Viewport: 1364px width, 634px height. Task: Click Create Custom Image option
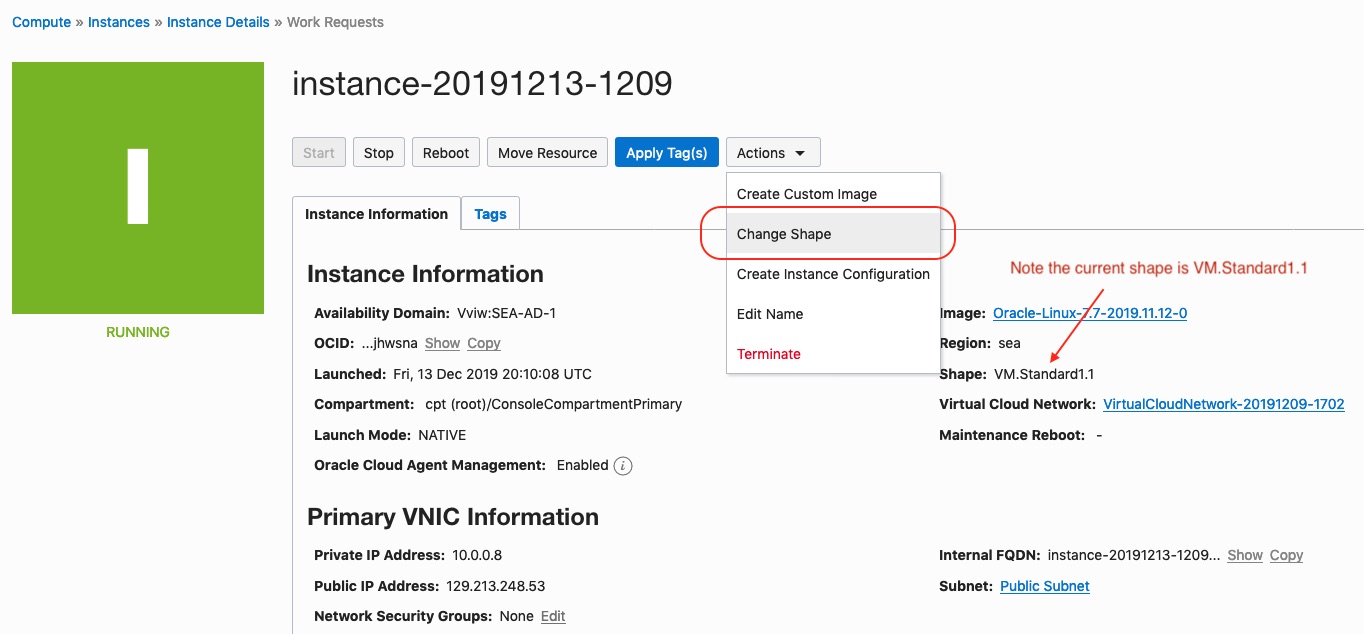[805, 193]
